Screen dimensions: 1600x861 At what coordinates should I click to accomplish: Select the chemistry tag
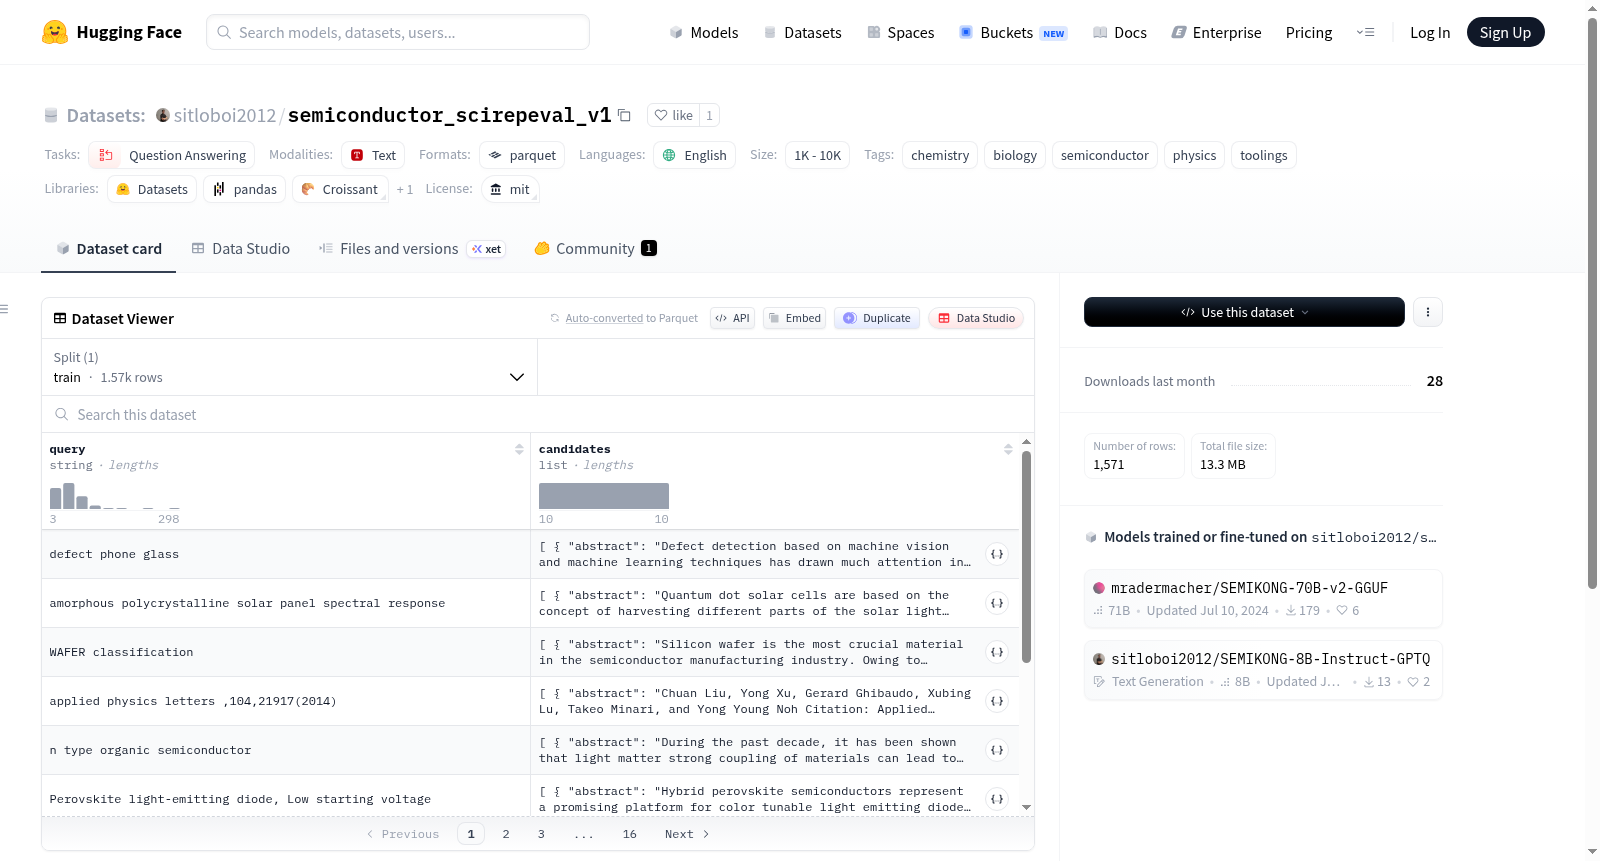pos(940,155)
